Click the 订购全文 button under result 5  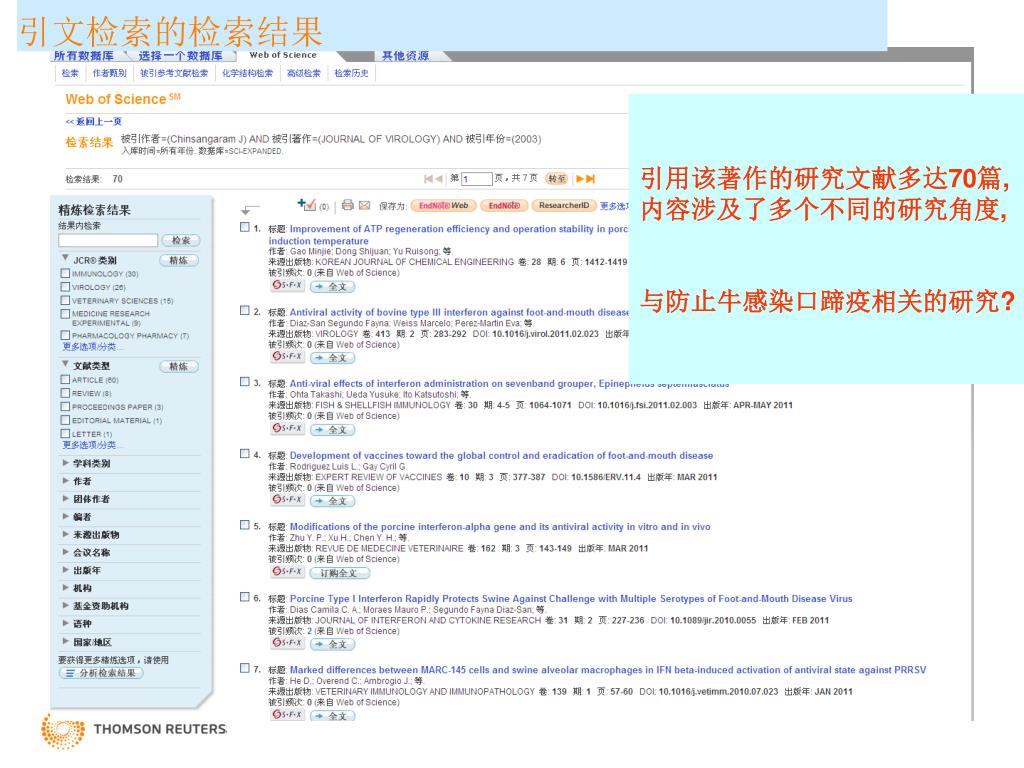click(x=340, y=573)
